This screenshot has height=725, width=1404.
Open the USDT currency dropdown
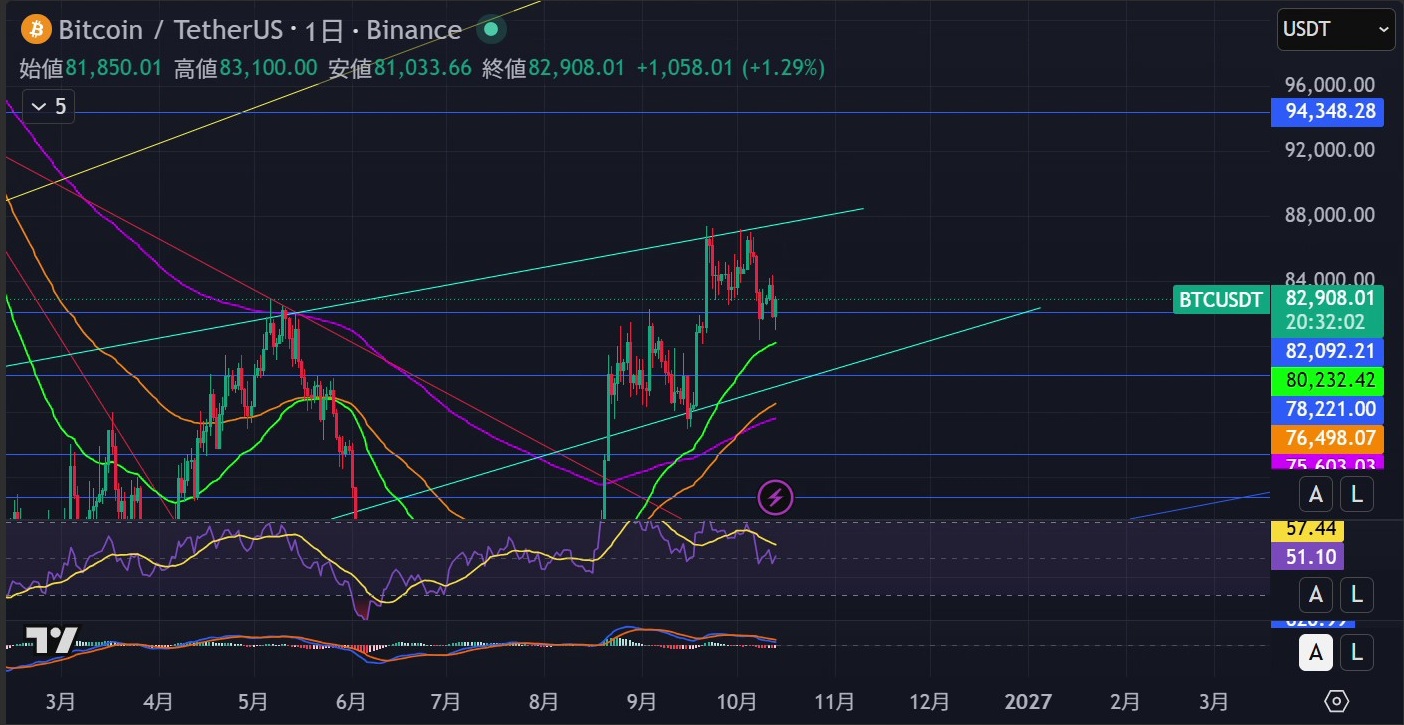tap(1335, 29)
